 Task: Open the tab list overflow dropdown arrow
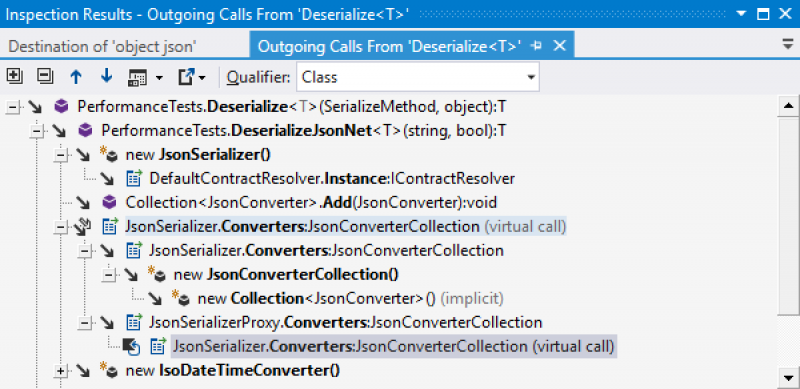(x=788, y=45)
